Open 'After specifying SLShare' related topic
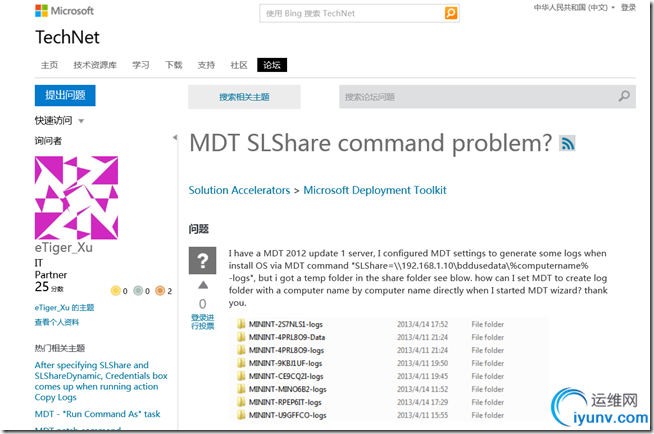Screen dimensions: 654x434 [x=101, y=381]
